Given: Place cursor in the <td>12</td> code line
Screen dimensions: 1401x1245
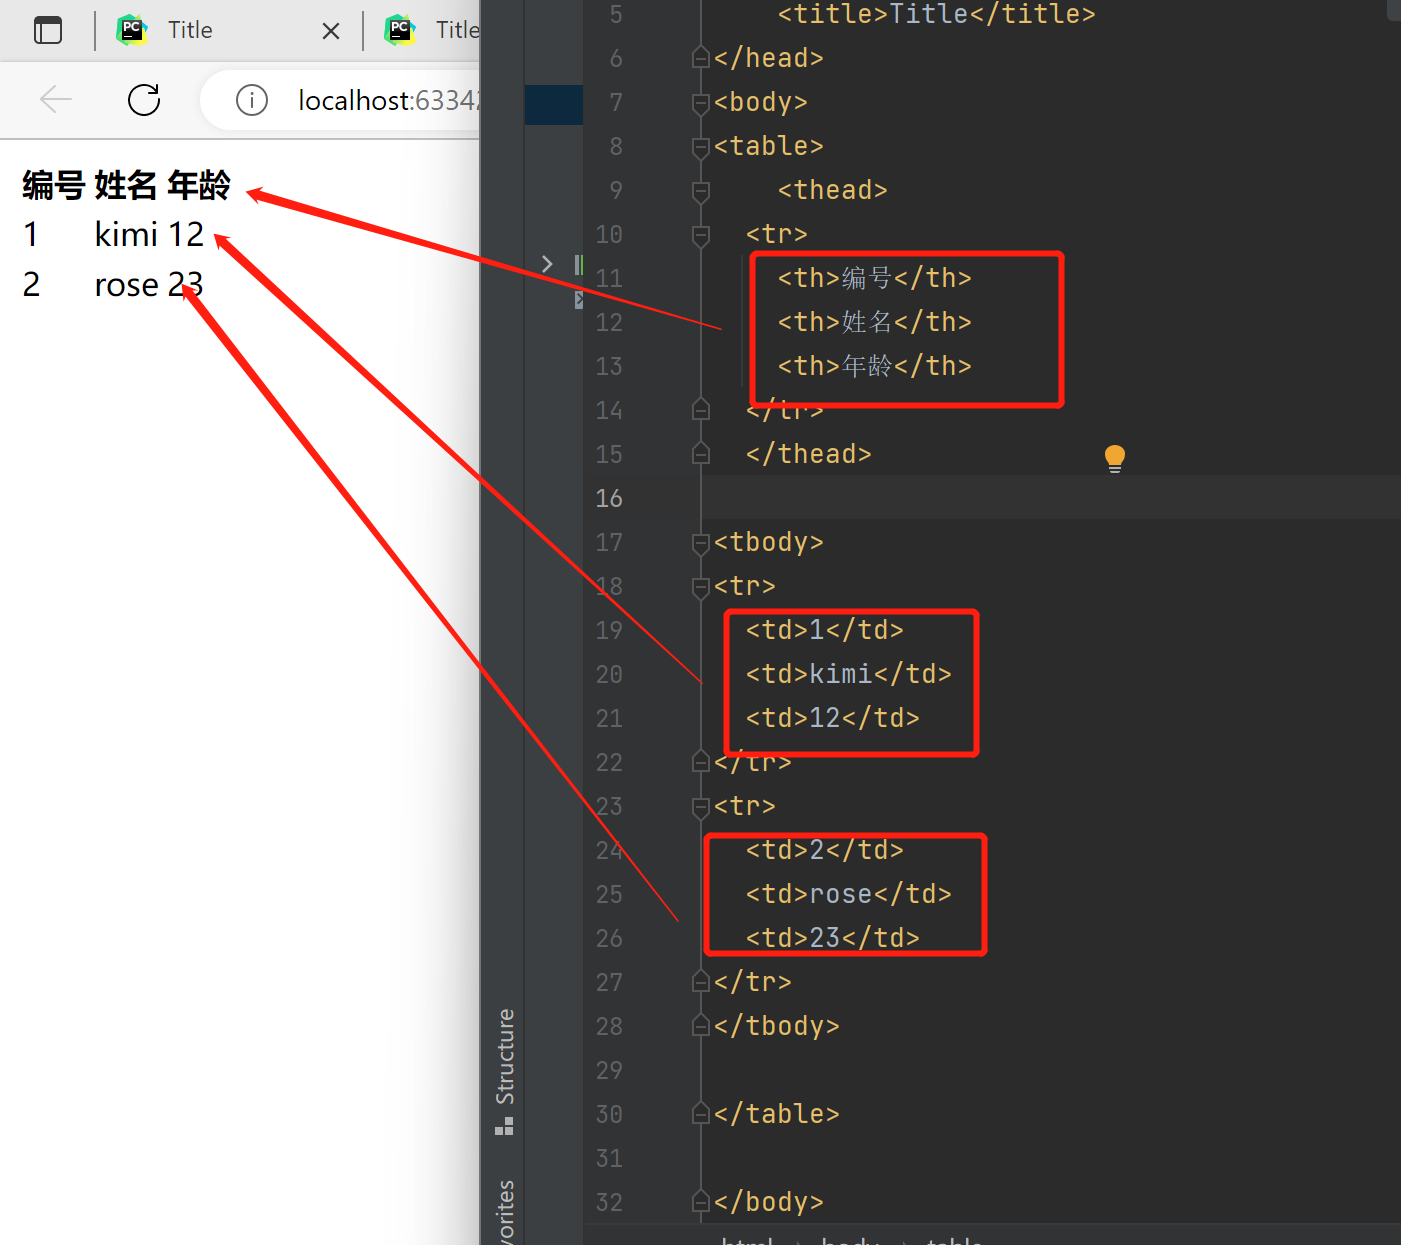Looking at the screenshot, I should [833, 718].
